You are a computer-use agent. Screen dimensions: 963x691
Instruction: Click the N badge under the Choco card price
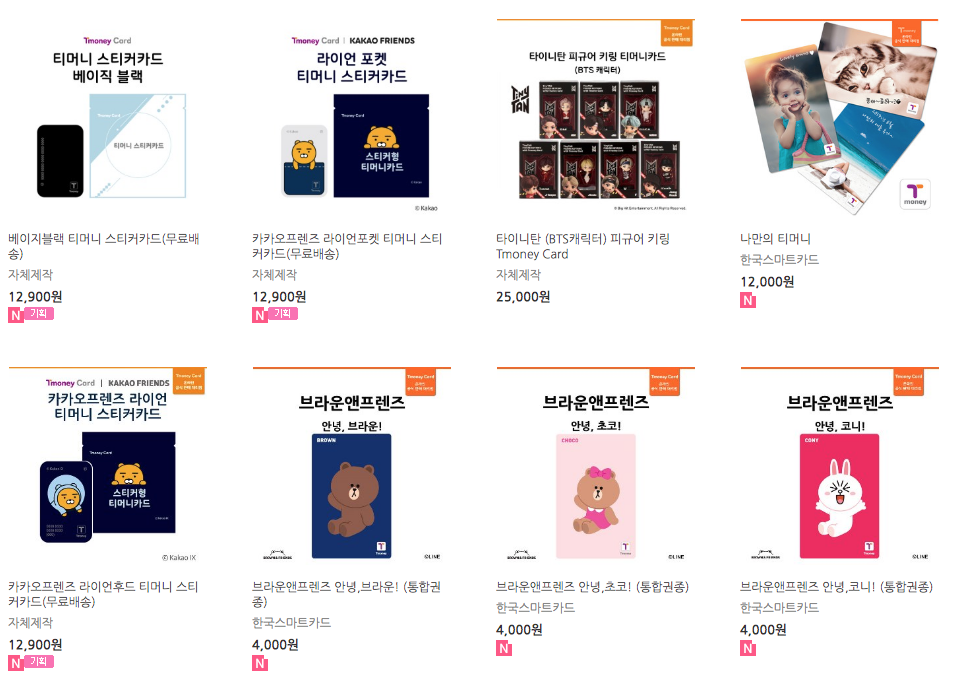pos(504,648)
